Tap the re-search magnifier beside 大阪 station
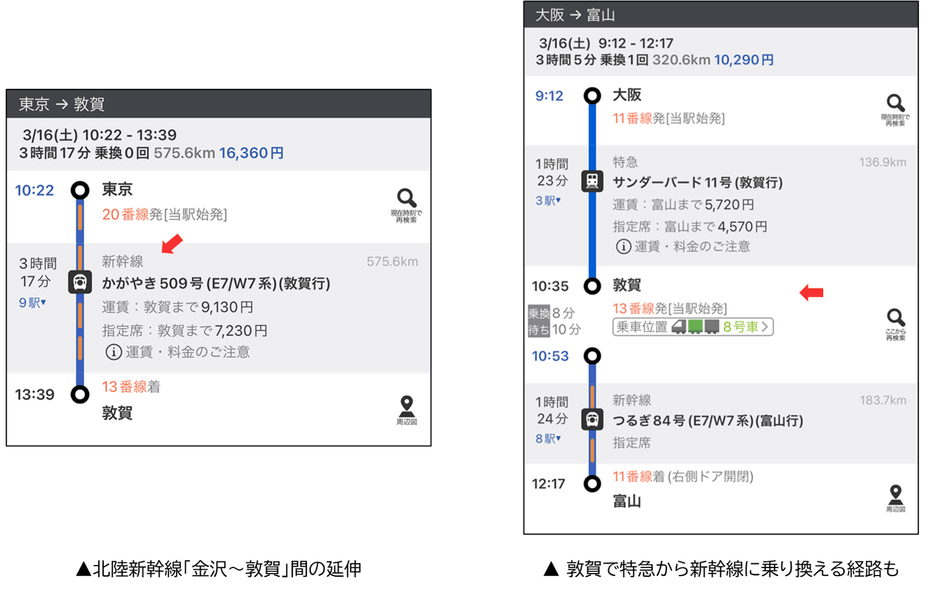The height and width of the screenshot is (589, 940). pyautogui.click(x=895, y=110)
